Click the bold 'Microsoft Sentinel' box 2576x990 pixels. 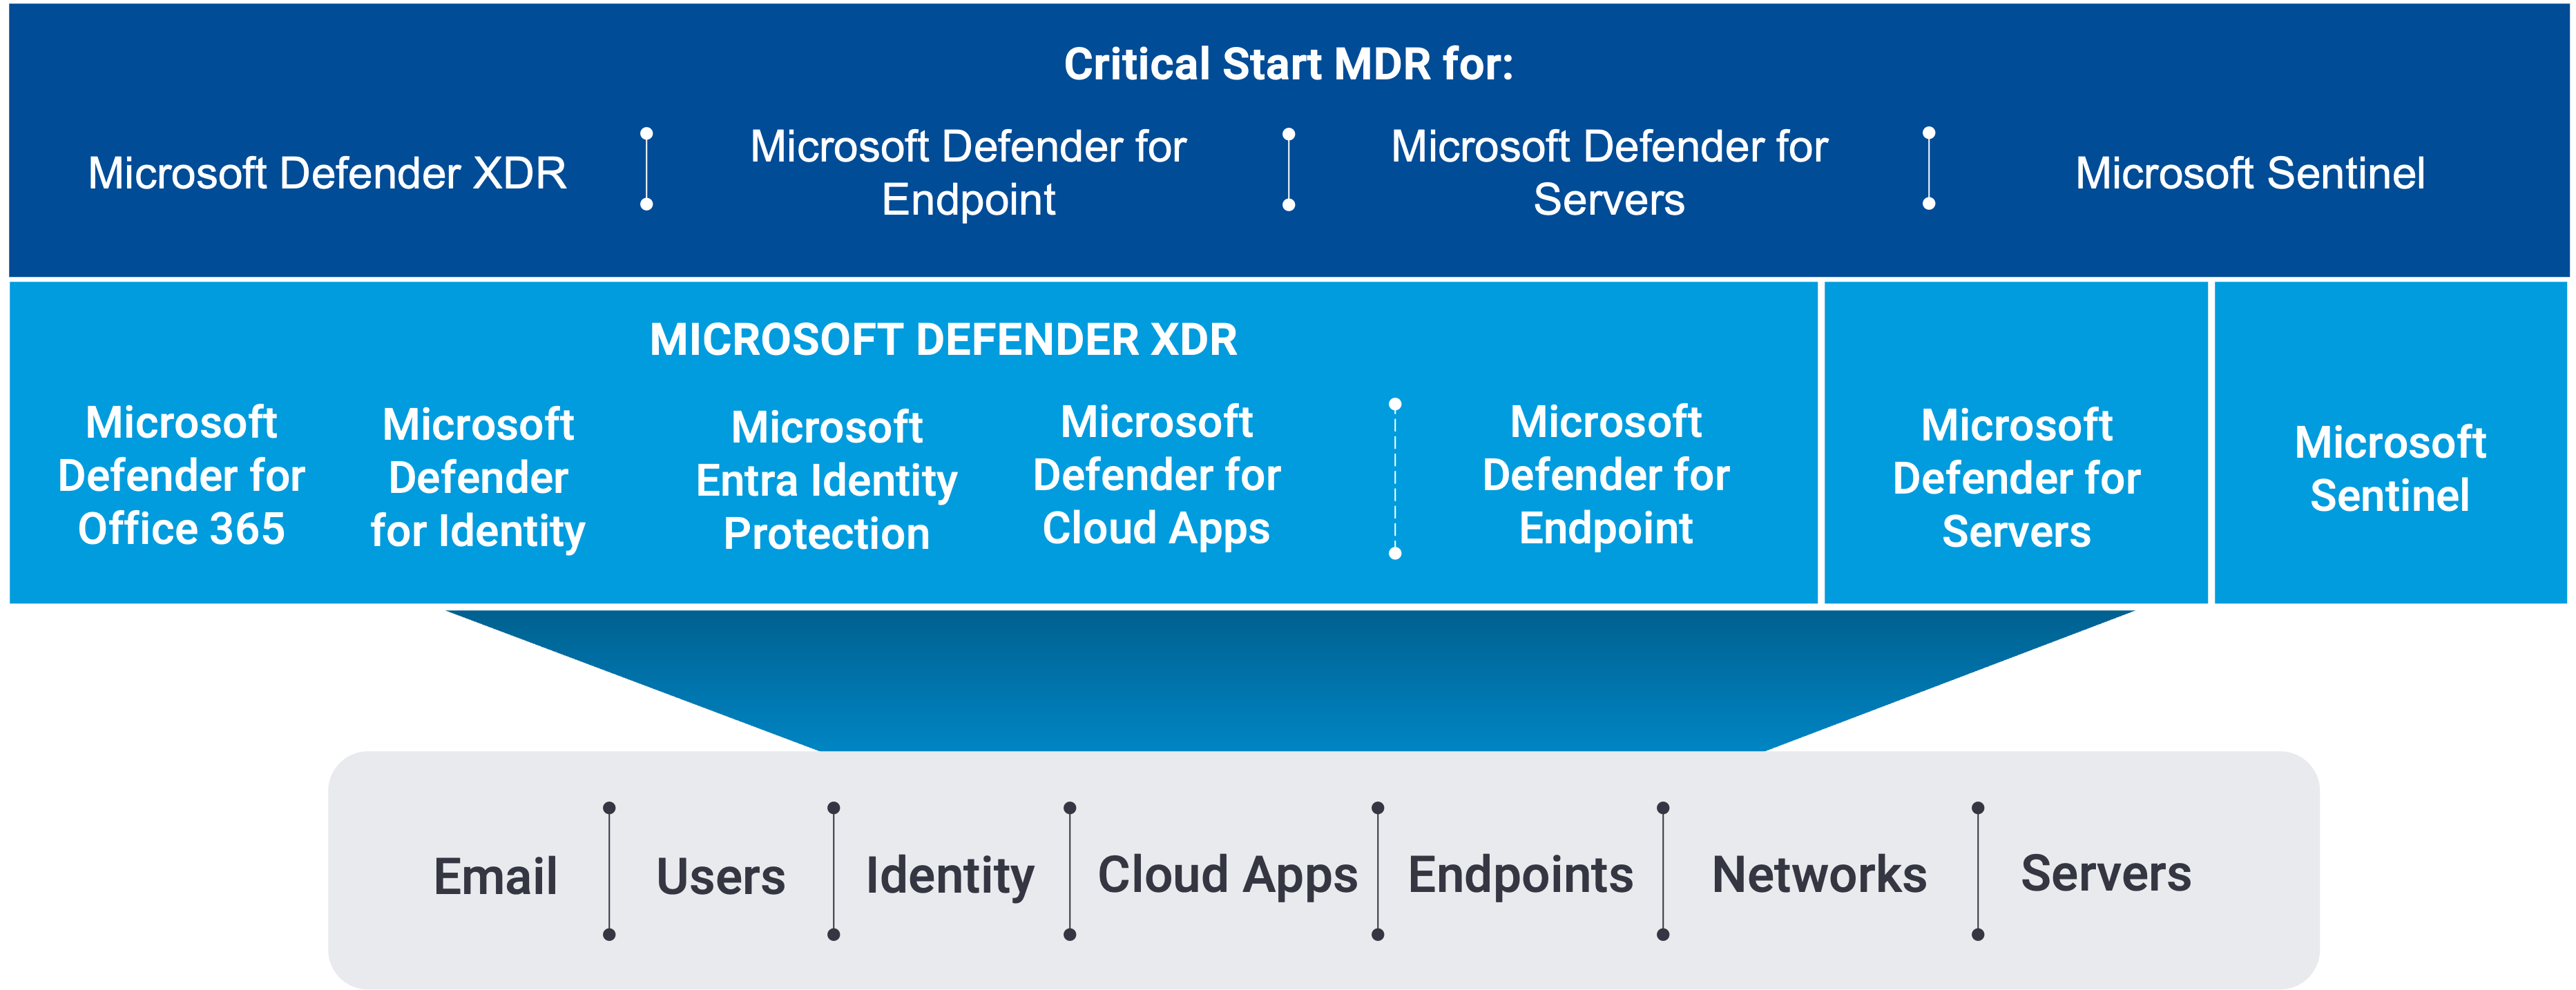click(2391, 443)
